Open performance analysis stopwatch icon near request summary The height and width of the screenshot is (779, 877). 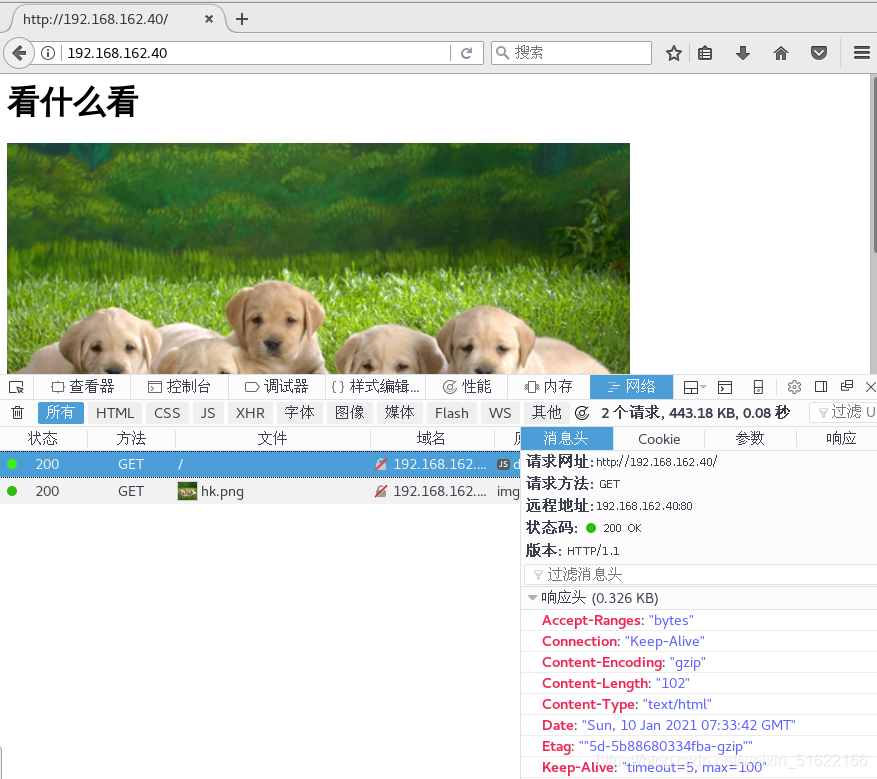[582, 413]
